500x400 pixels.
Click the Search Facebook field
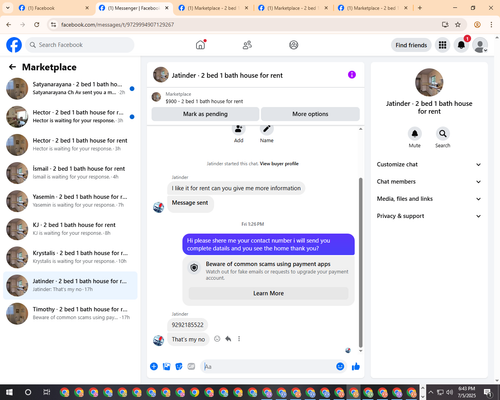pos(80,45)
